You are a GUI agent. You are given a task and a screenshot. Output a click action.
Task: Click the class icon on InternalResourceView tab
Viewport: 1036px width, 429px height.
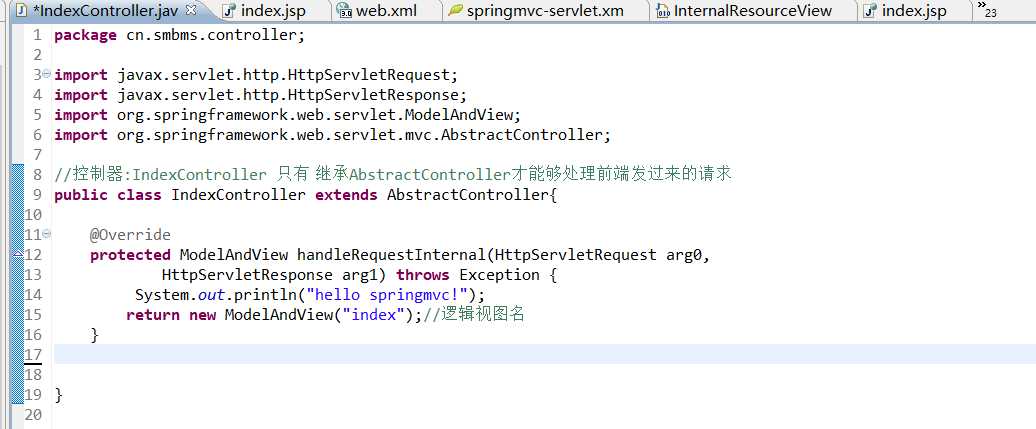662,11
